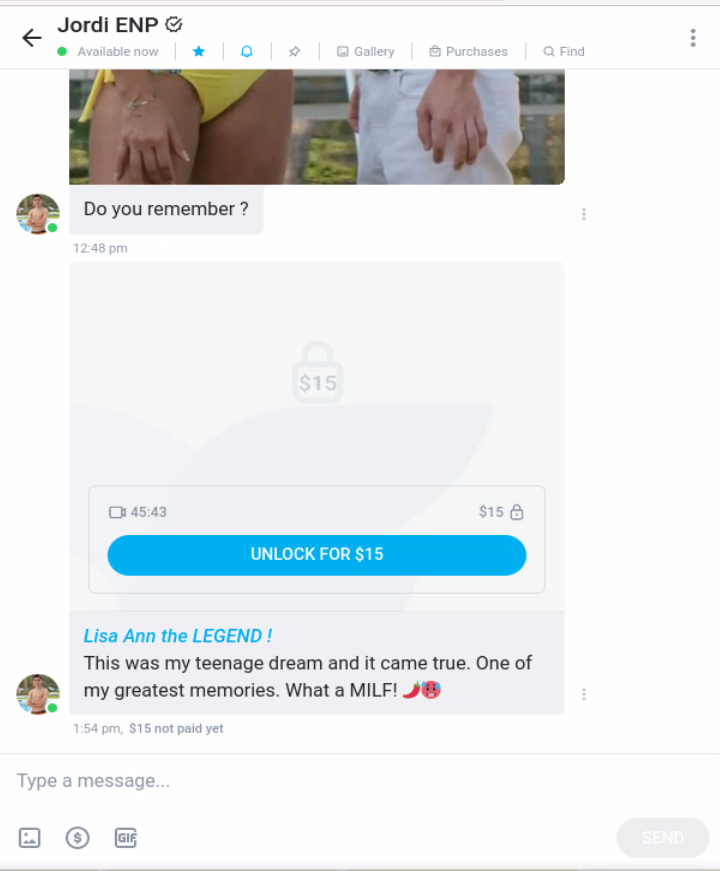Click the $15 lock icon on the preview
This screenshot has width=720, height=871.
pos(317,372)
